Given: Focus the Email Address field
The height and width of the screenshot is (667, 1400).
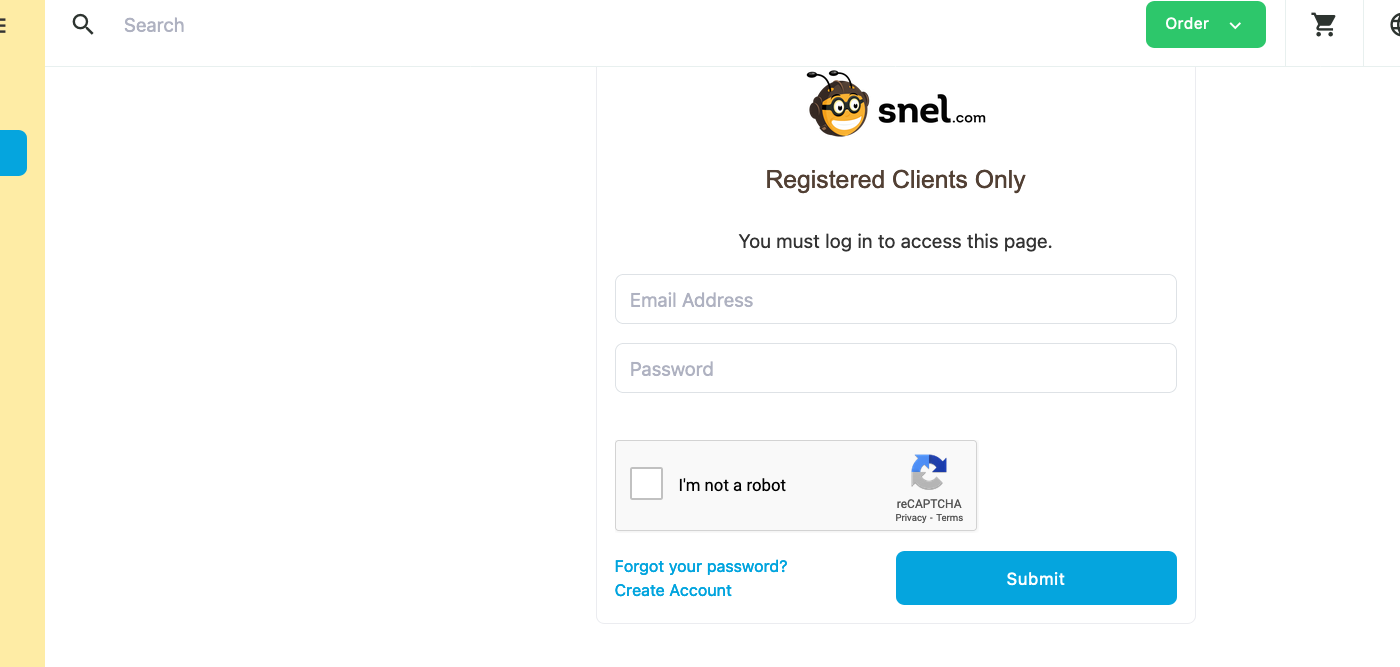Looking at the screenshot, I should [x=895, y=299].
